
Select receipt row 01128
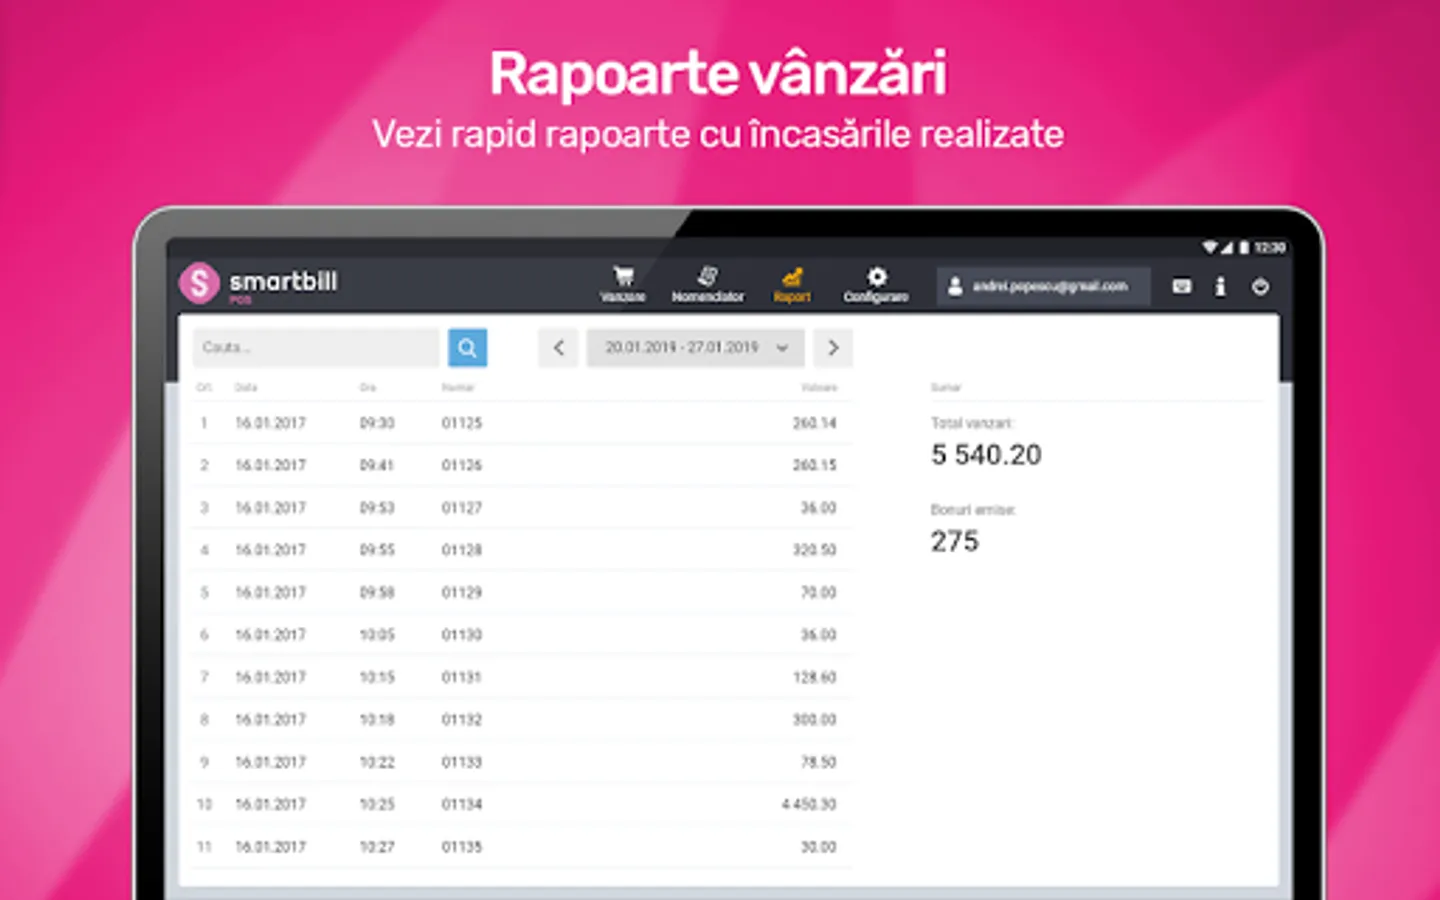[x=521, y=550]
